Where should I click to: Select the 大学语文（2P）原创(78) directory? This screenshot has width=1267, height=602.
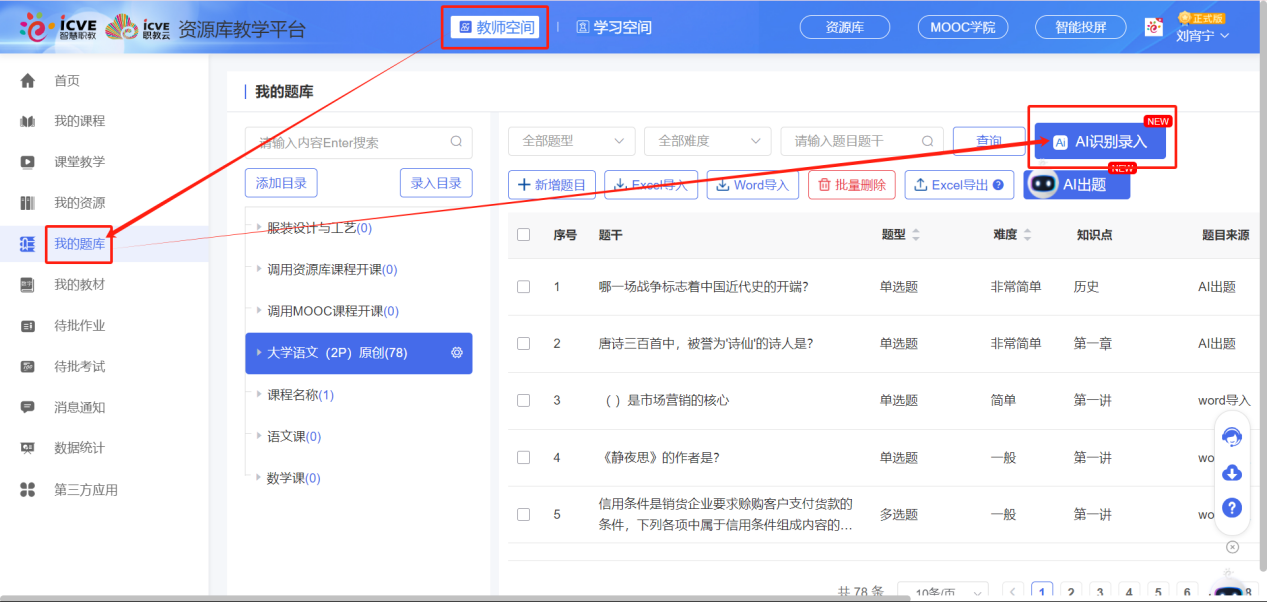(x=359, y=353)
